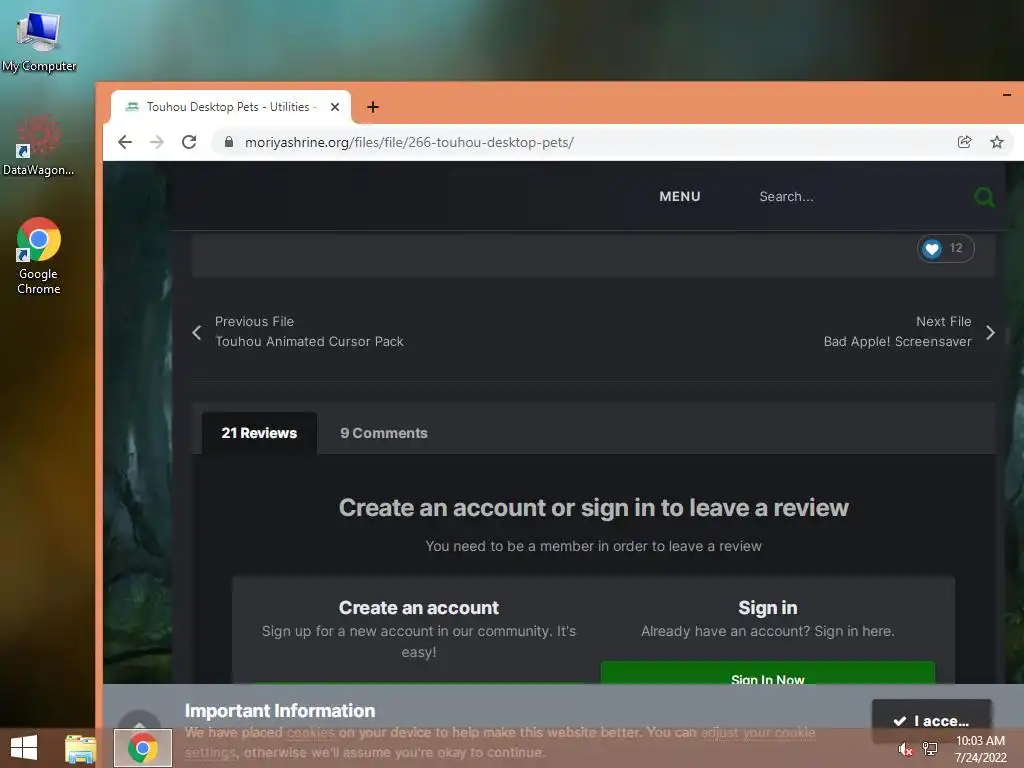1024x768 pixels.
Task: Open the DataWagon desktop shortcut
Action: [x=39, y=145]
